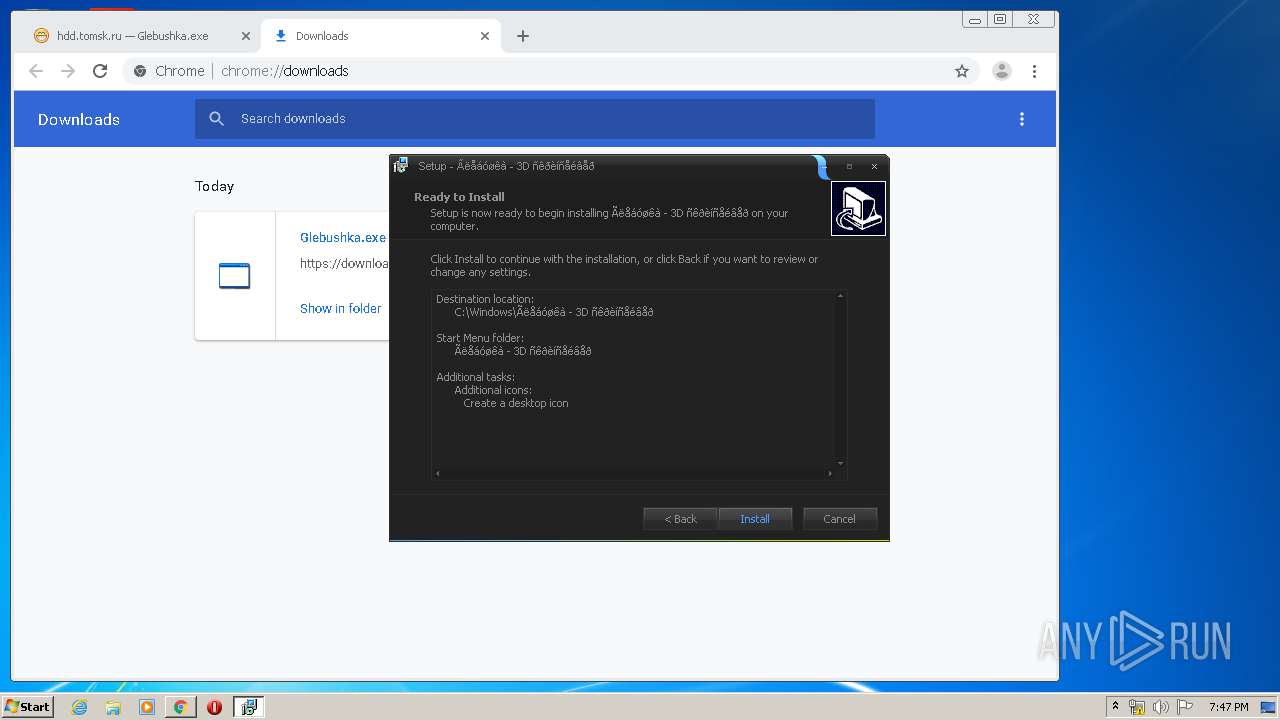Open Show in folder link
The image size is (1280, 720).
(340, 308)
